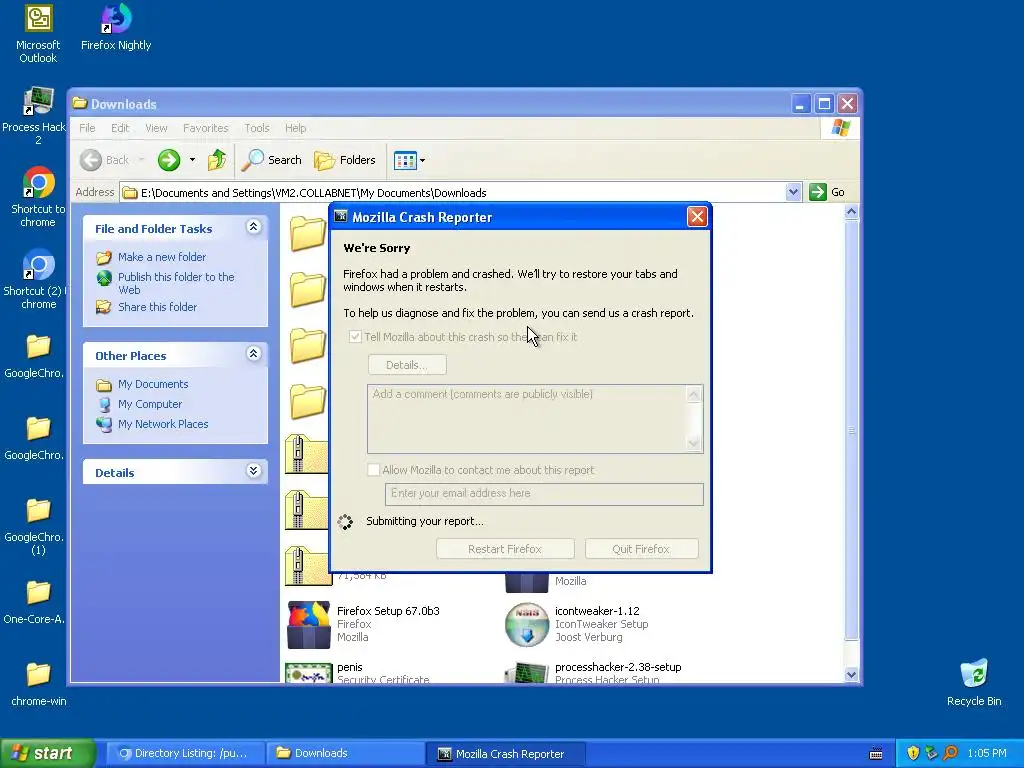Switch to Downloads taskbar button

346,753
